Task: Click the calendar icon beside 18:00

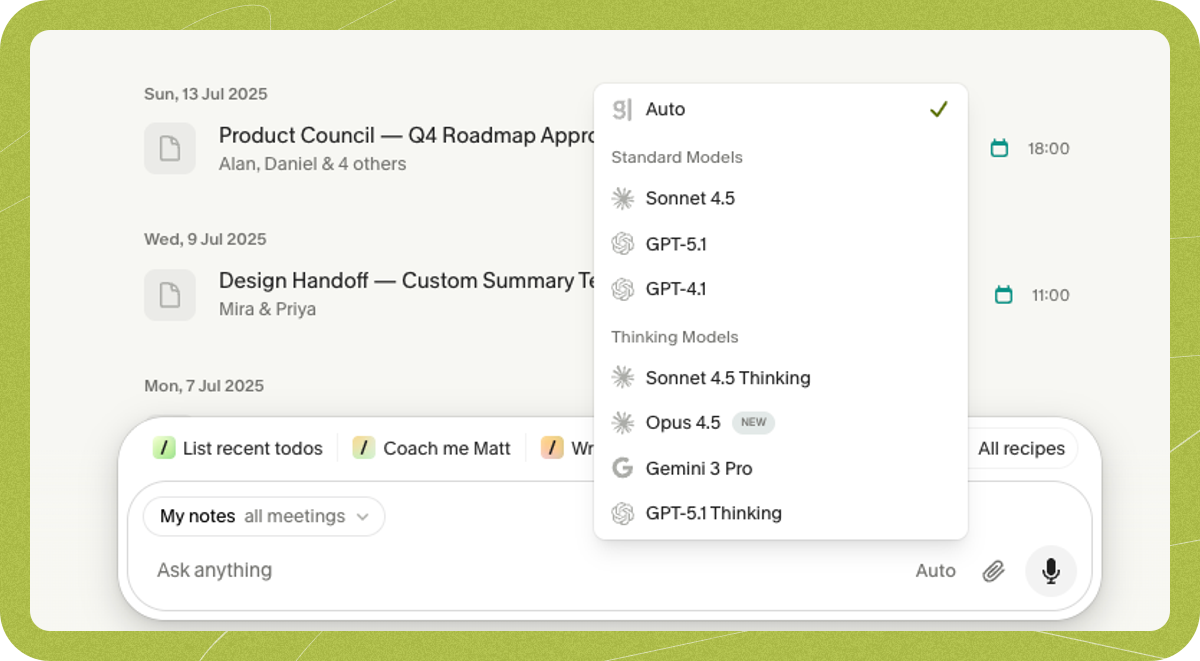Action: [999, 148]
